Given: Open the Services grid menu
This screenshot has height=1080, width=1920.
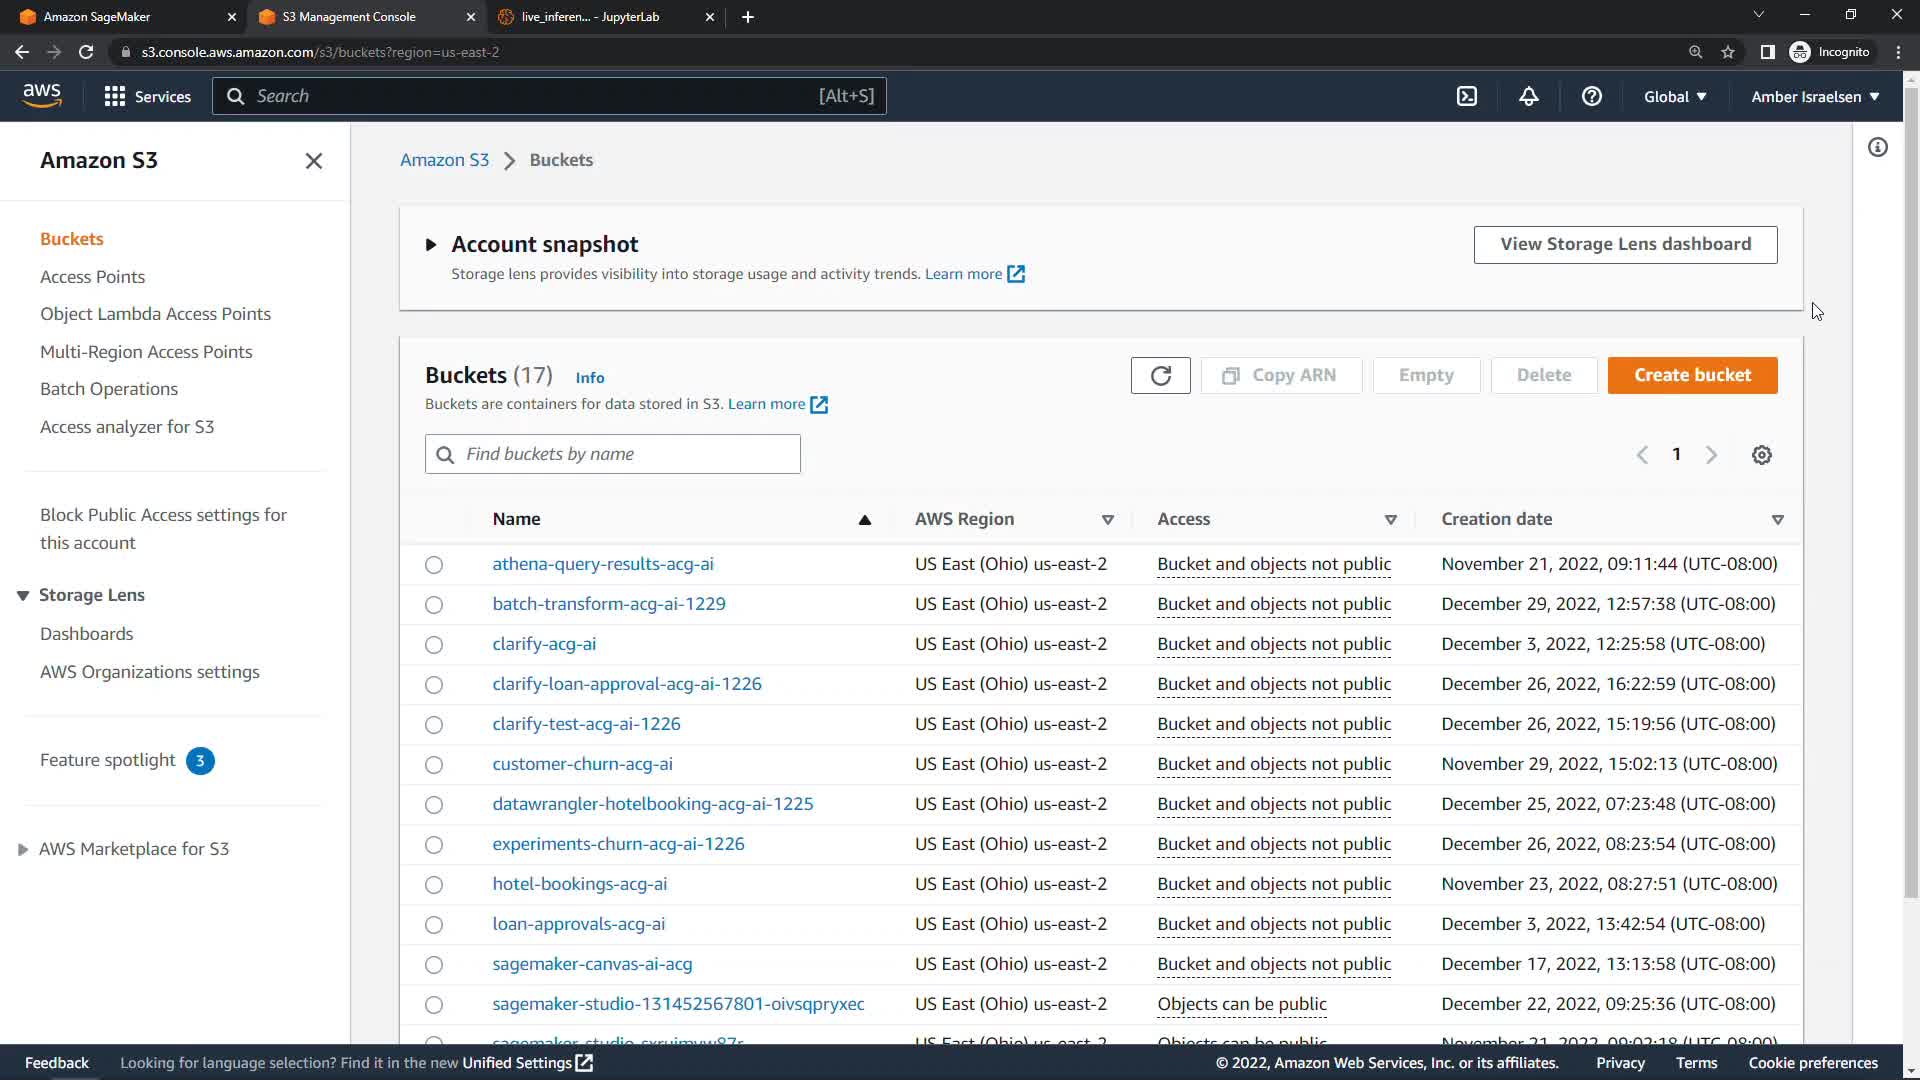Looking at the screenshot, I should (x=115, y=96).
